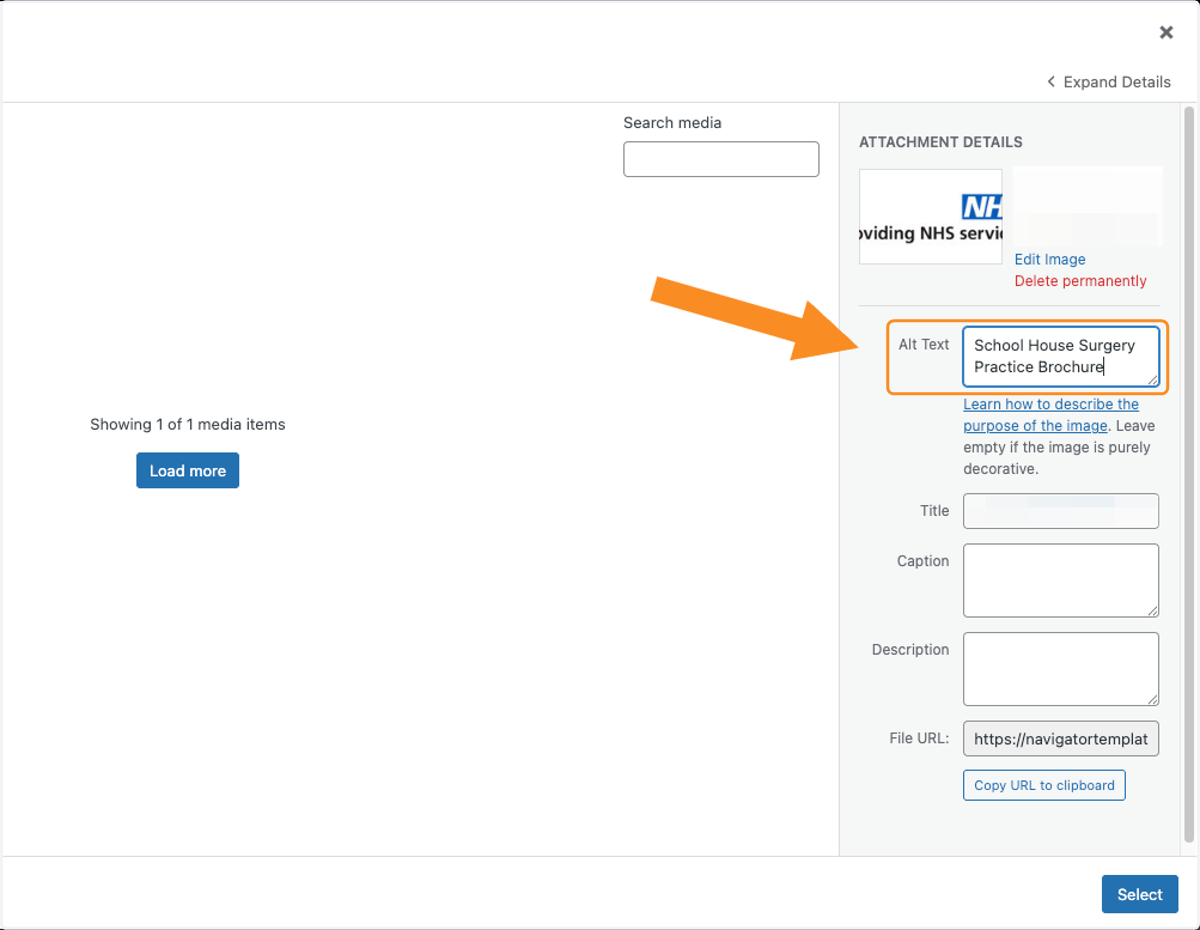Click inside the Caption textarea
Image resolution: width=1200 pixels, height=930 pixels.
pyautogui.click(x=1061, y=581)
